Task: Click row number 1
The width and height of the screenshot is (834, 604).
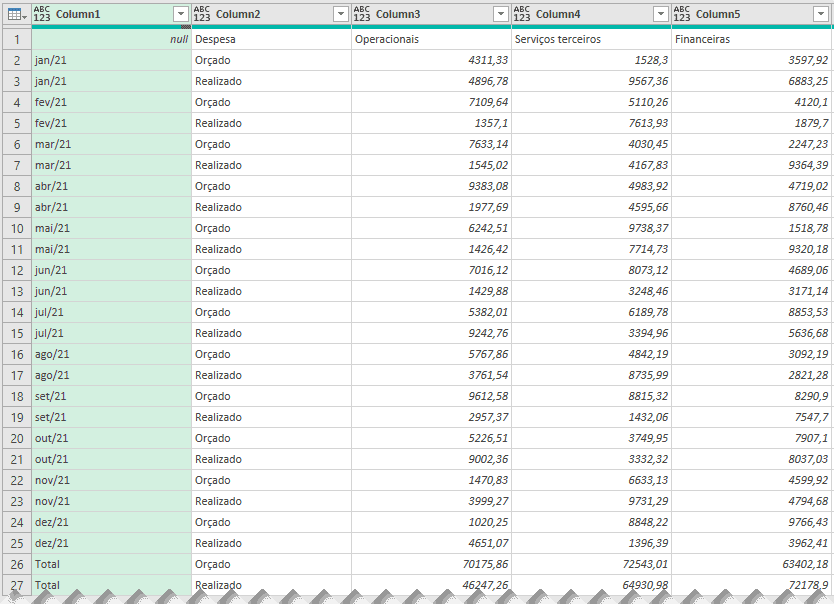Action: click(x=16, y=38)
